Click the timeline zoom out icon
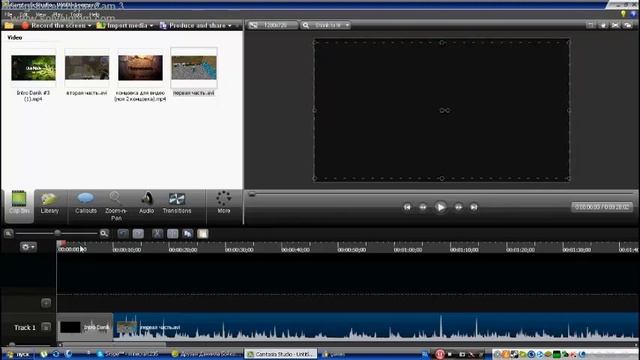 point(9,233)
